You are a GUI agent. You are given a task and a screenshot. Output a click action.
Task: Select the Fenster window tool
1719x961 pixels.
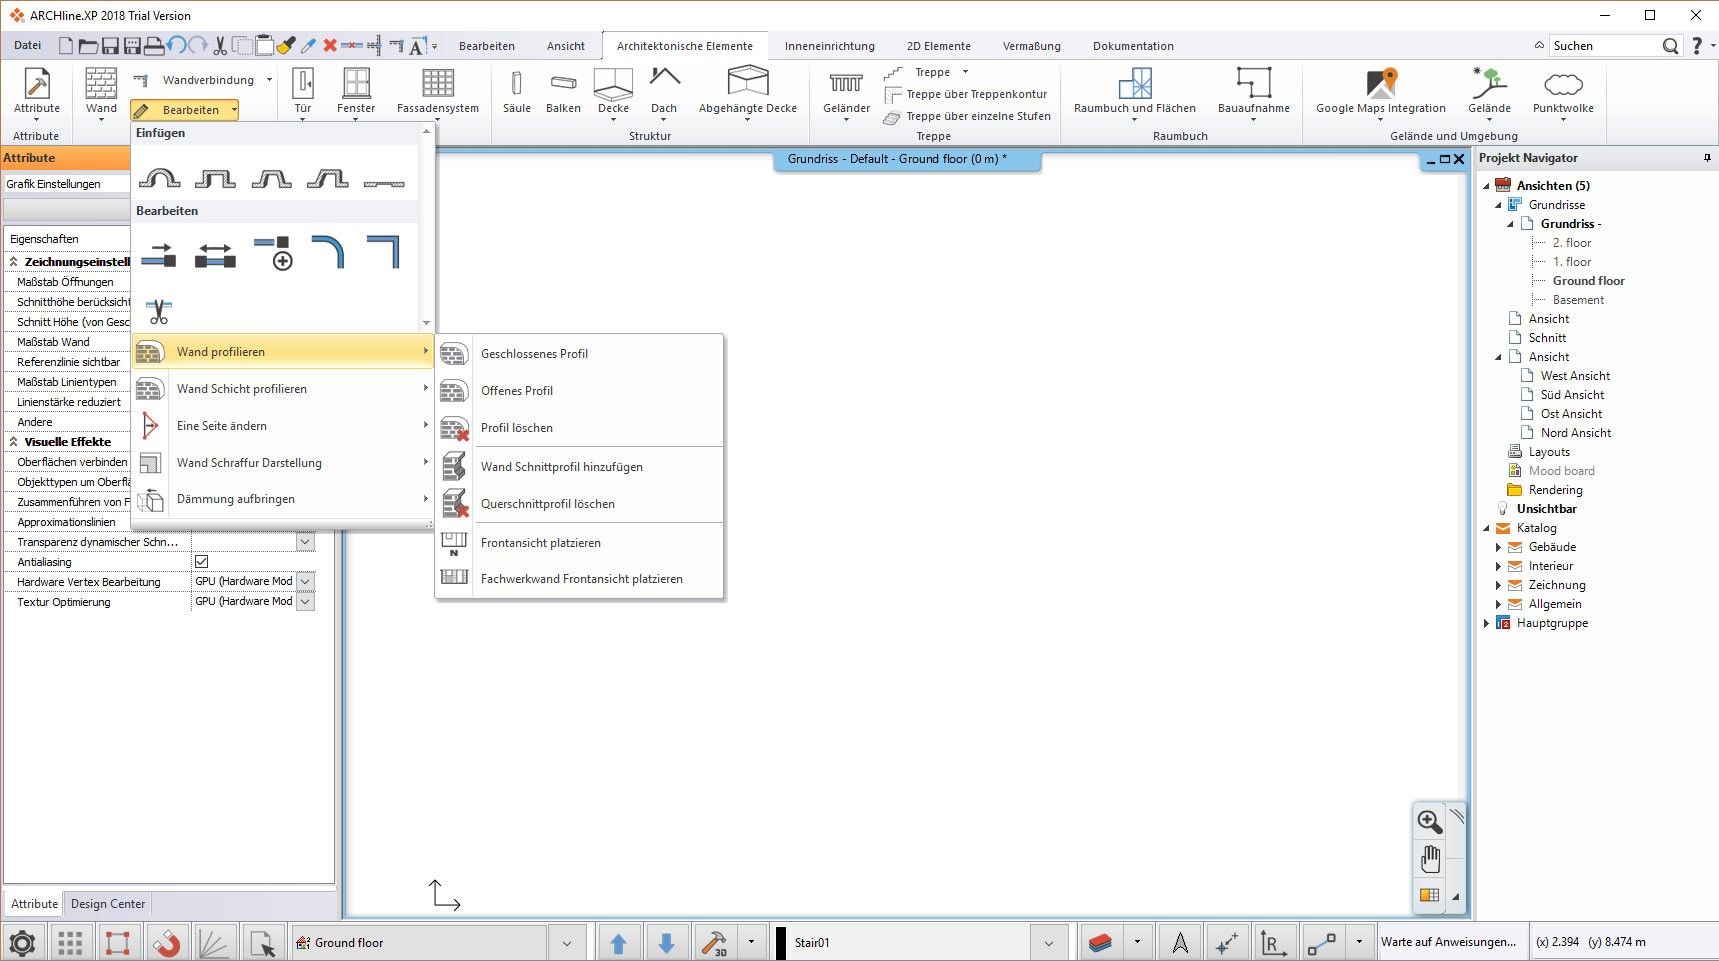click(x=356, y=92)
